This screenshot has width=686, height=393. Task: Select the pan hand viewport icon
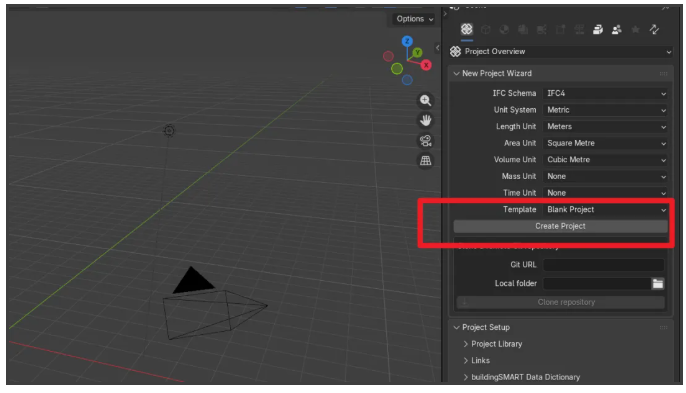pos(425,120)
